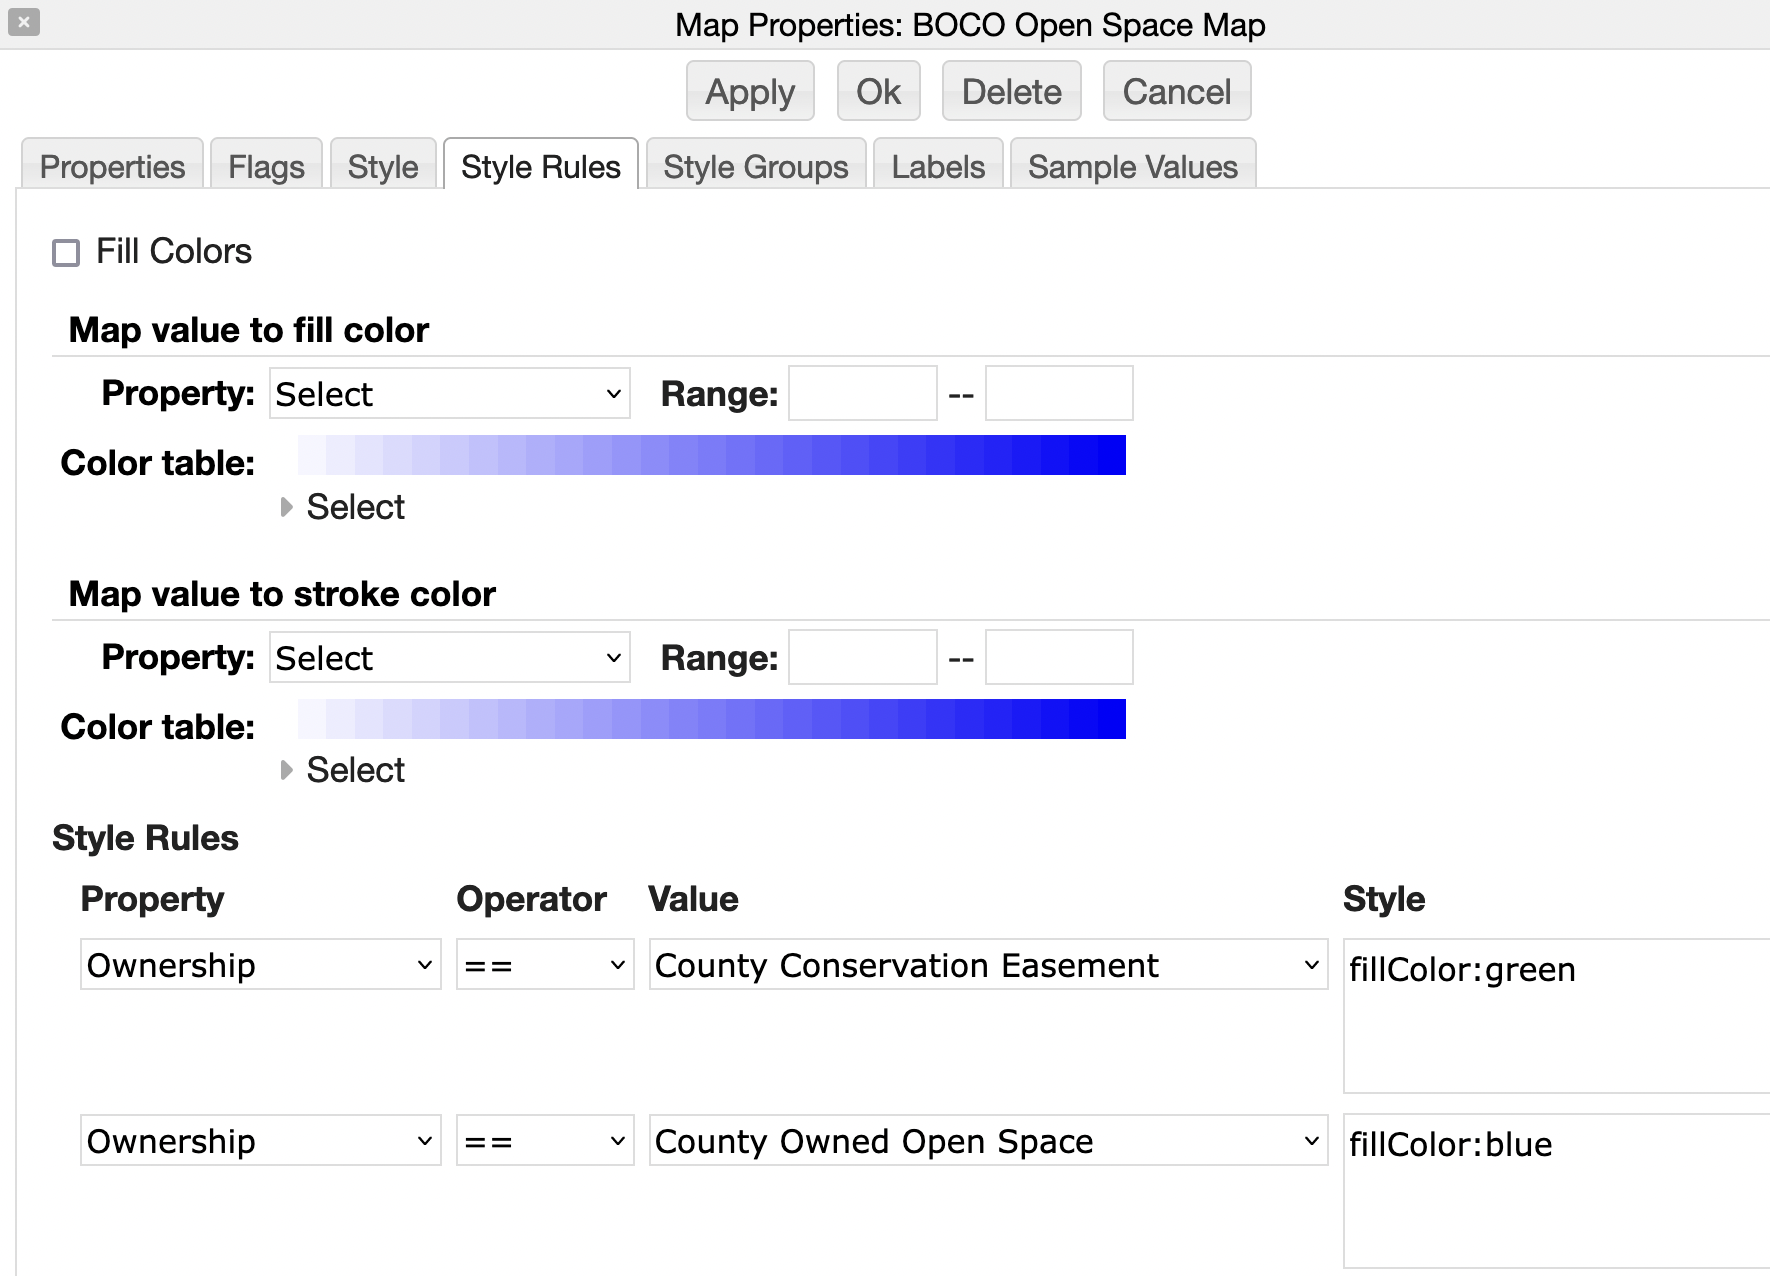This screenshot has width=1770, height=1276.
Task: Open the first rule's Ownership property dropdown
Action: coord(260,965)
